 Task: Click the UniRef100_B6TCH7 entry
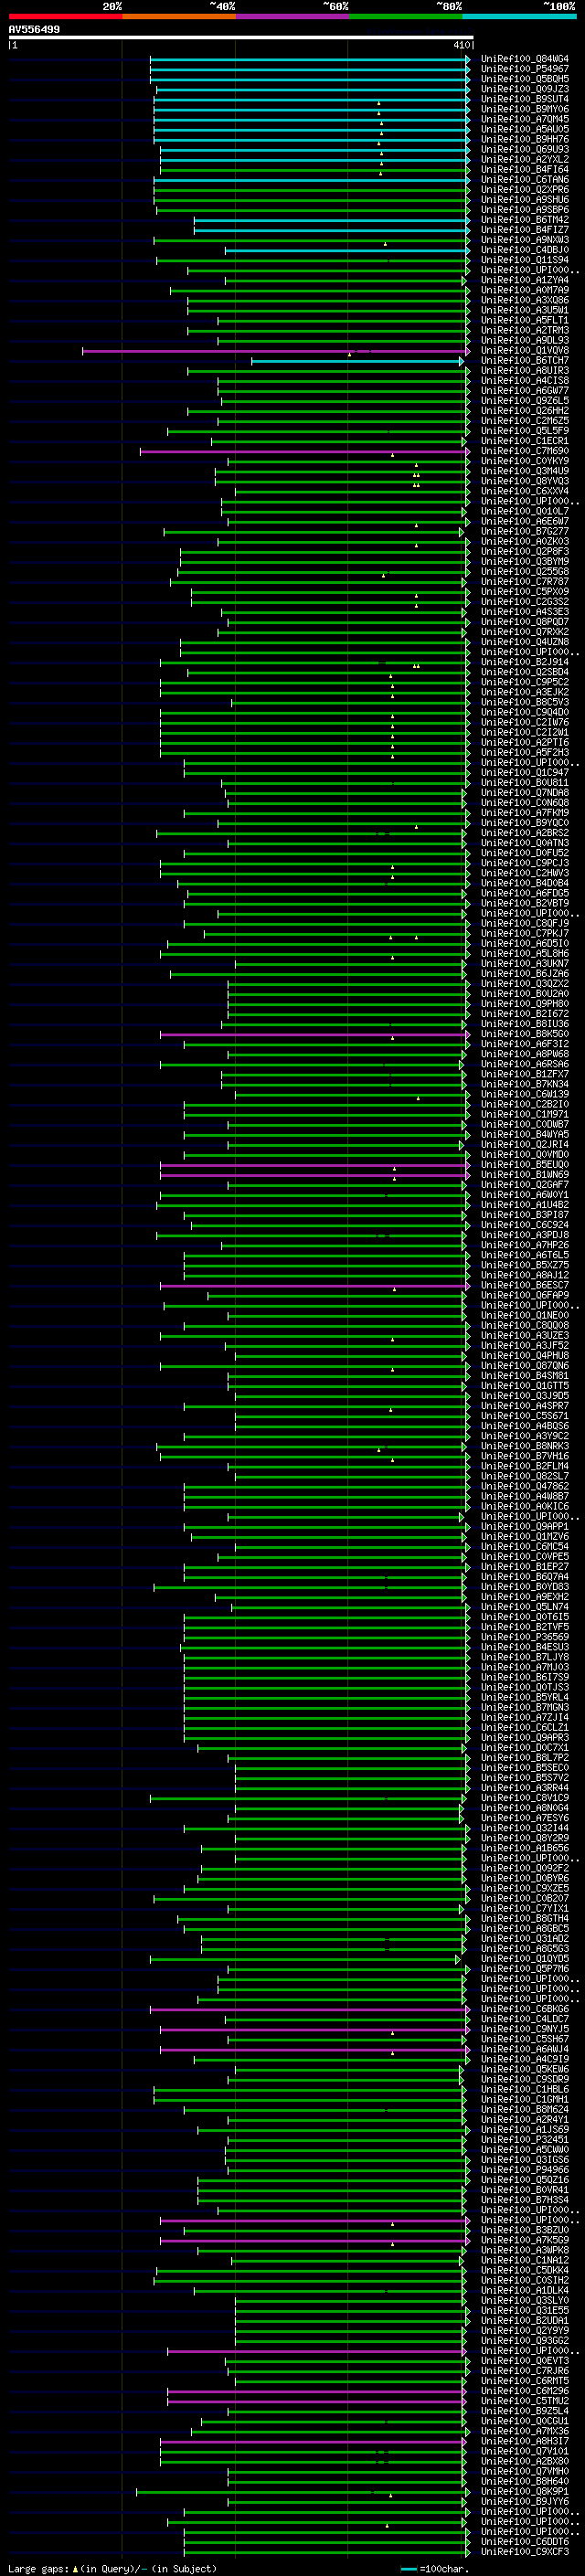(524, 361)
